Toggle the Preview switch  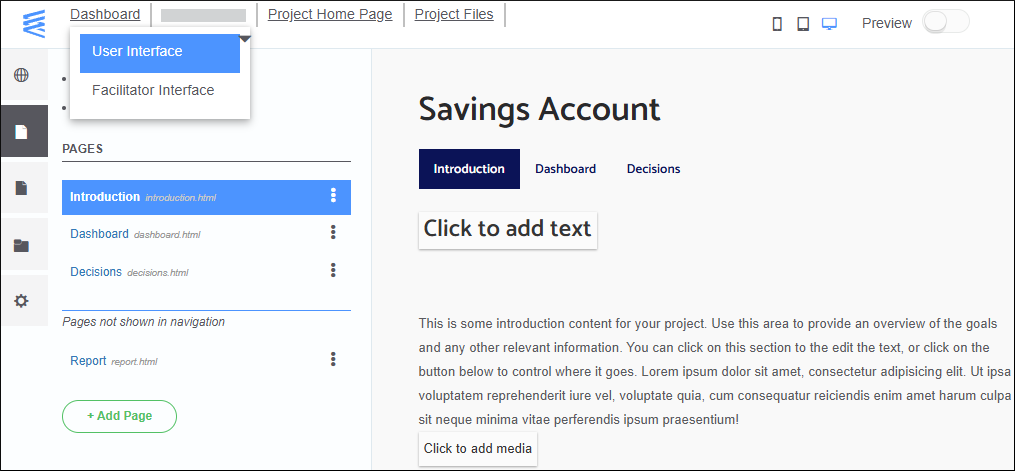tap(946, 22)
